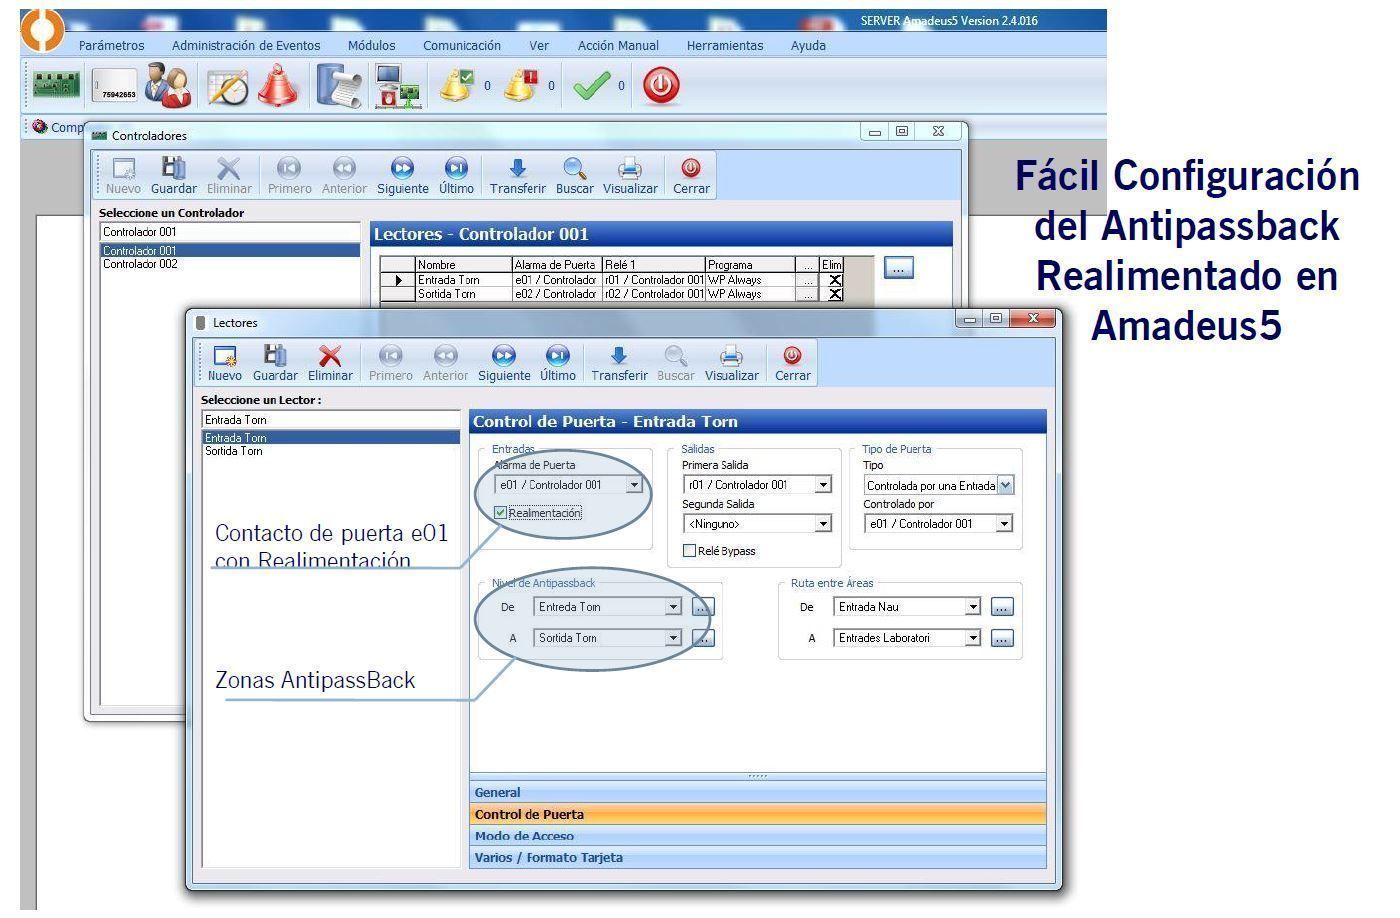Click the Seleccione un Lector search field
This screenshot has width=1400, height=918.
click(331, 420)
